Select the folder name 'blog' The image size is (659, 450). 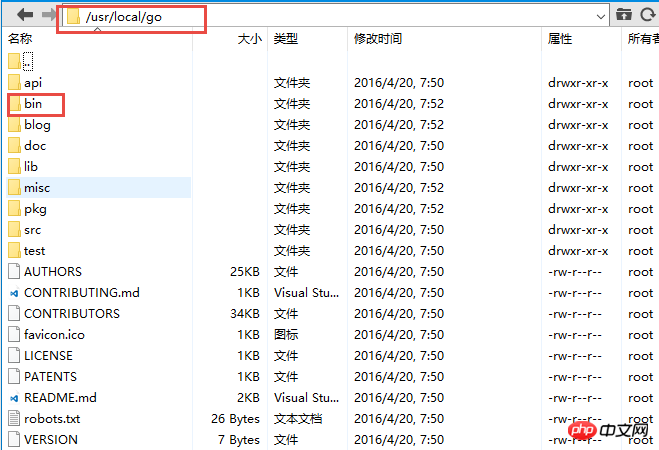click(x=37, y=125)
